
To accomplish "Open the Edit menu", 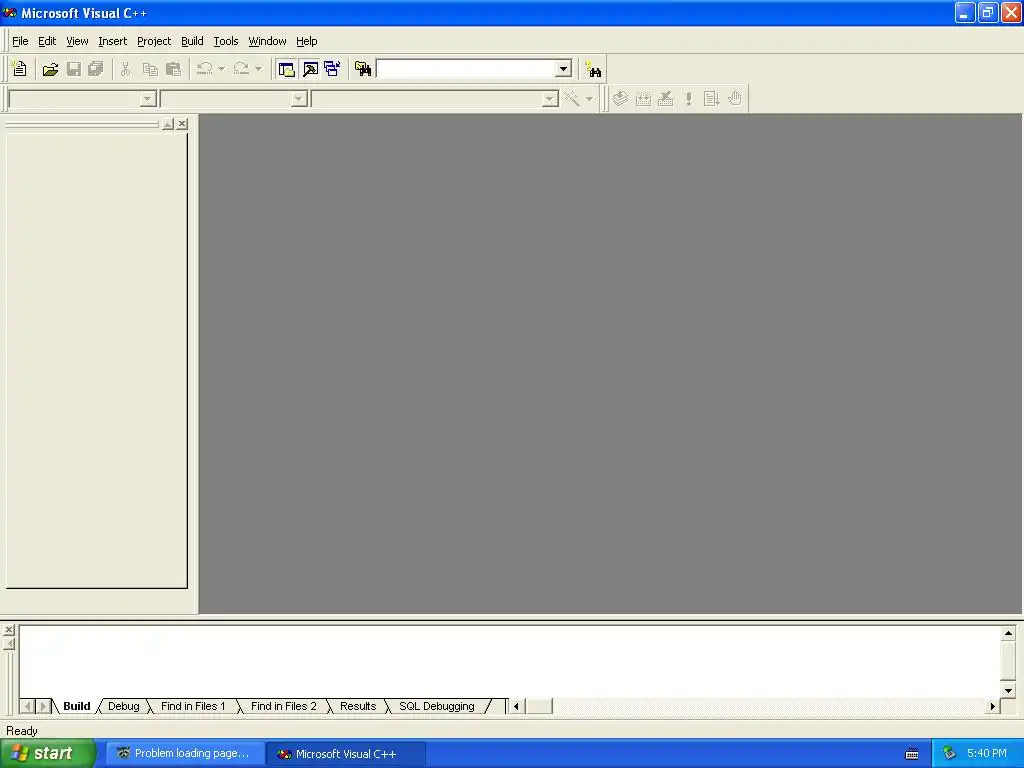I will pos(47,41).
